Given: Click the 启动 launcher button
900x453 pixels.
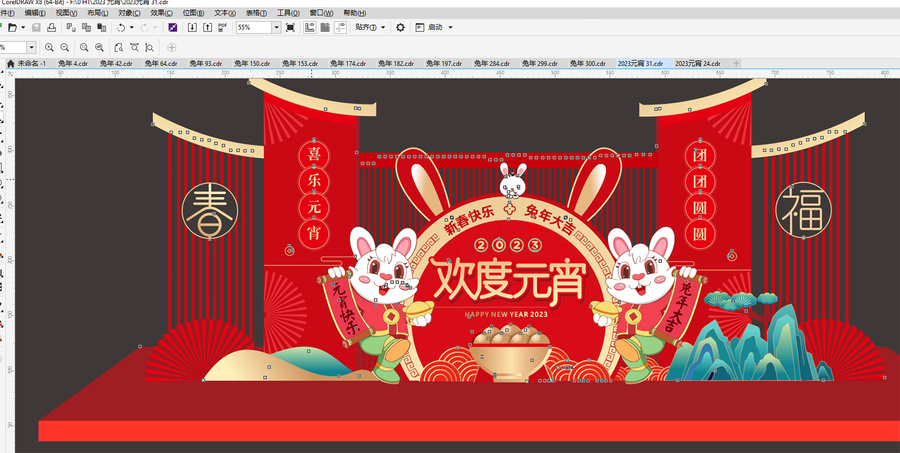Looking at the screenshot, I should (x=429, y=27).
